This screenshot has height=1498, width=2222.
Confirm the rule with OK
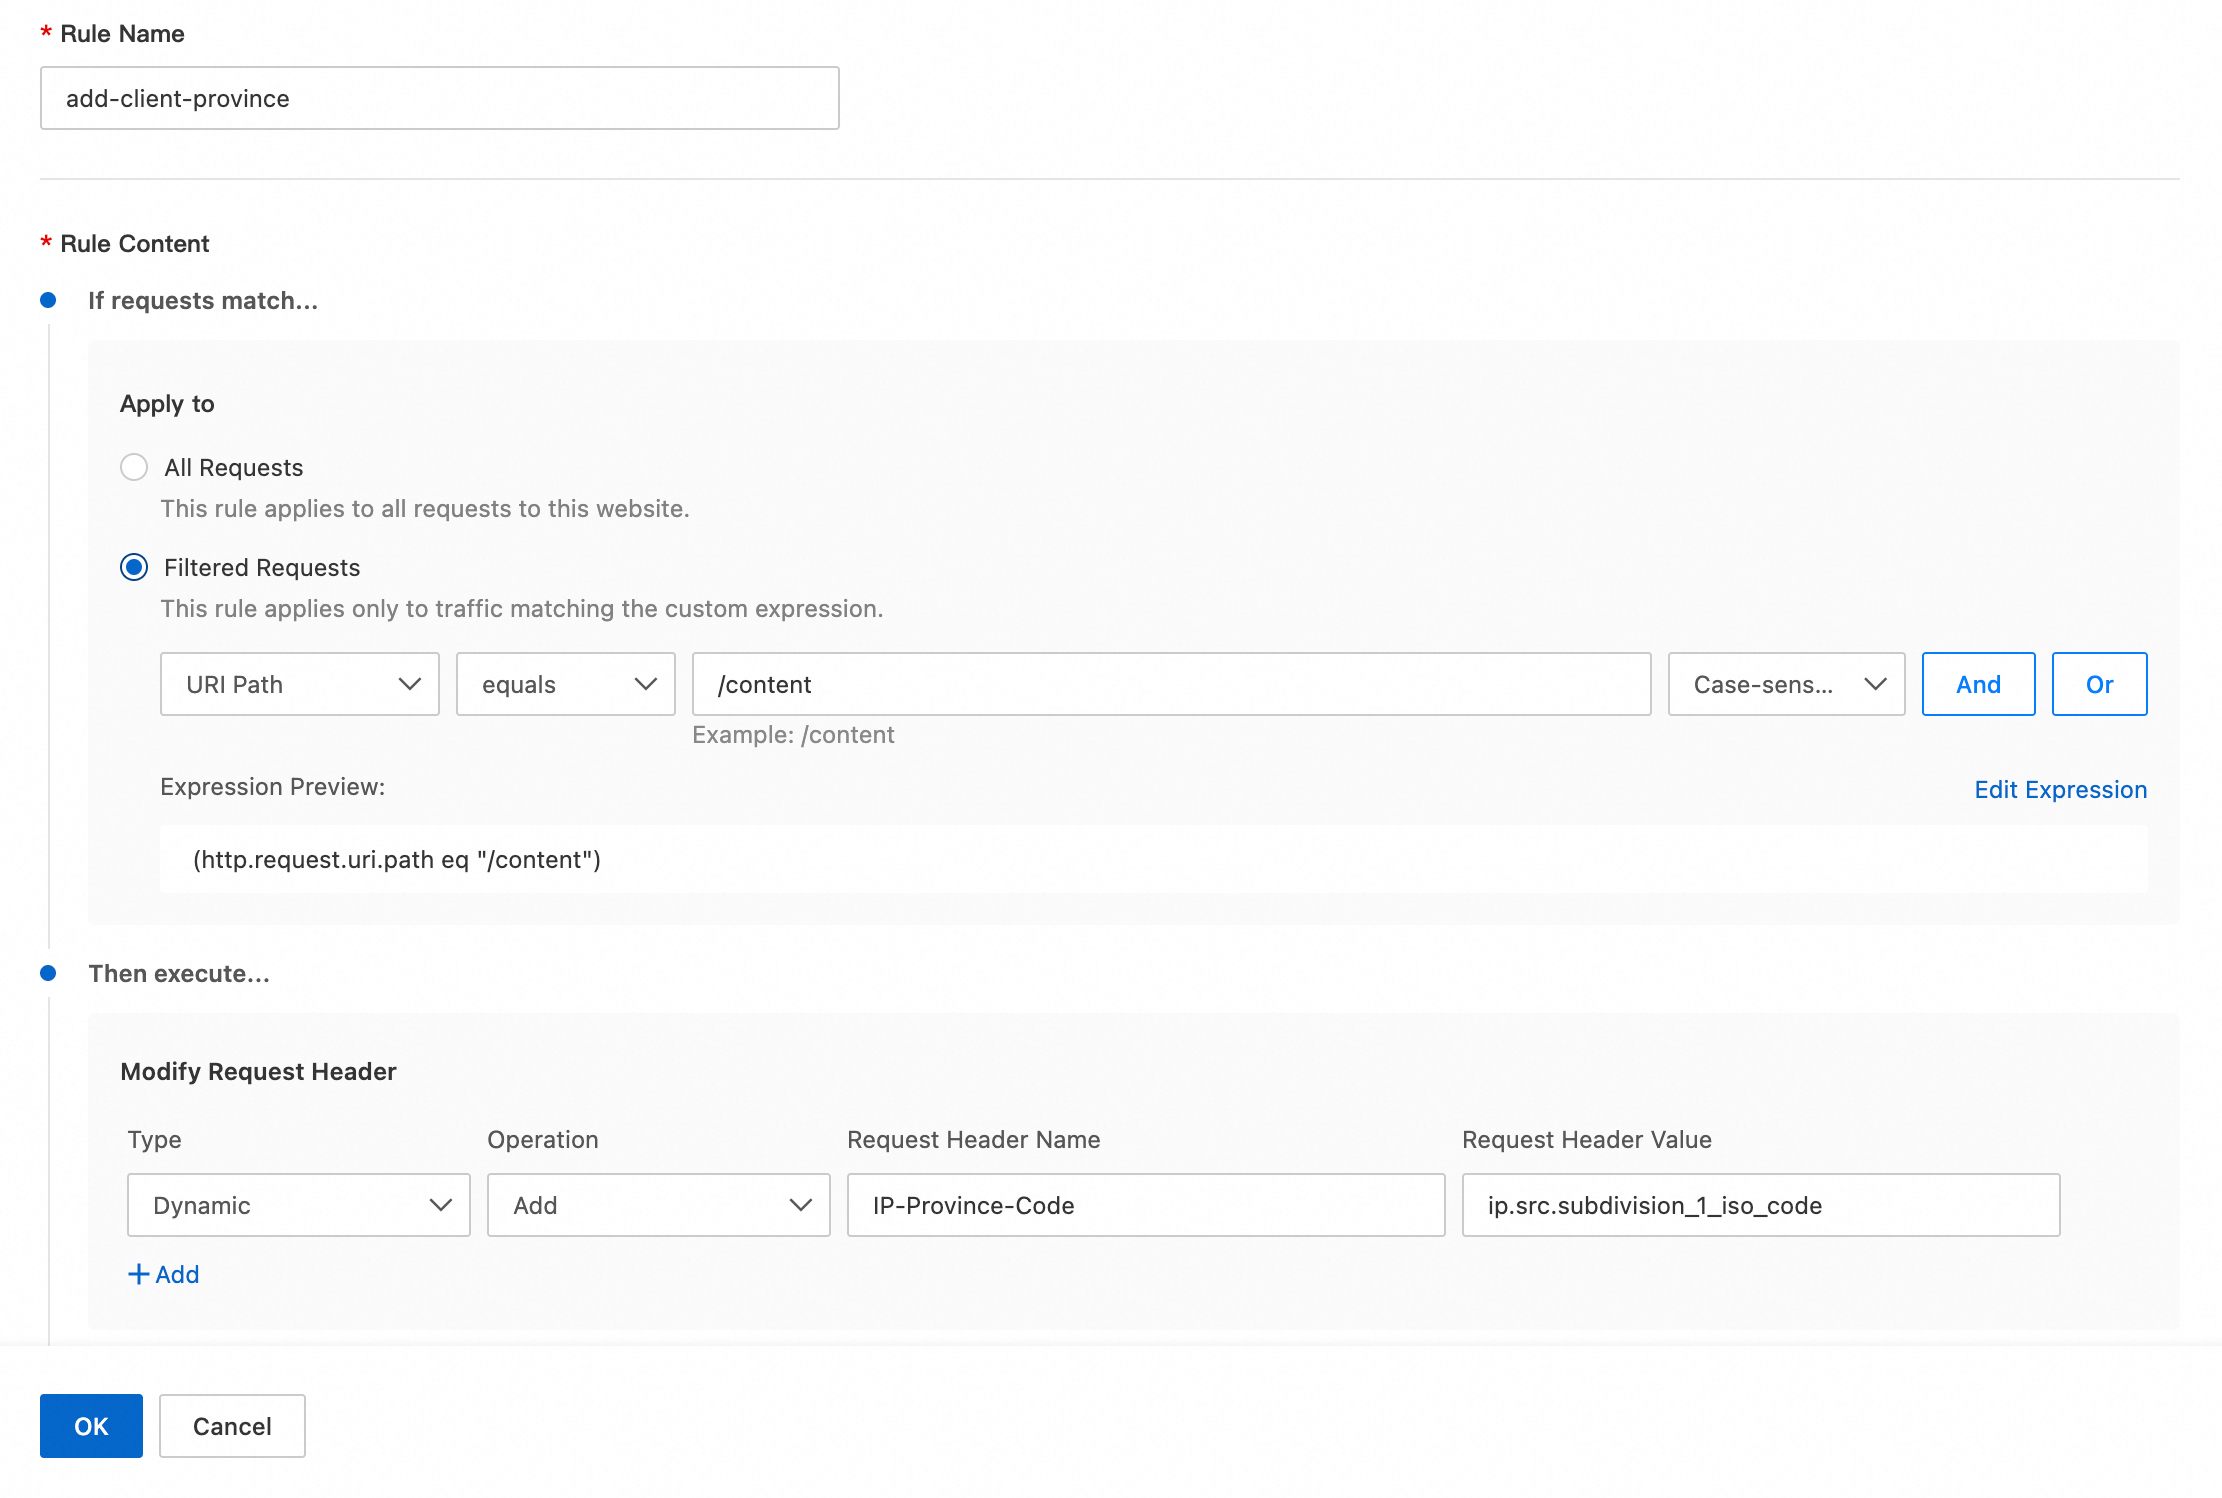pyautogui.click(x=91, y=1426)
